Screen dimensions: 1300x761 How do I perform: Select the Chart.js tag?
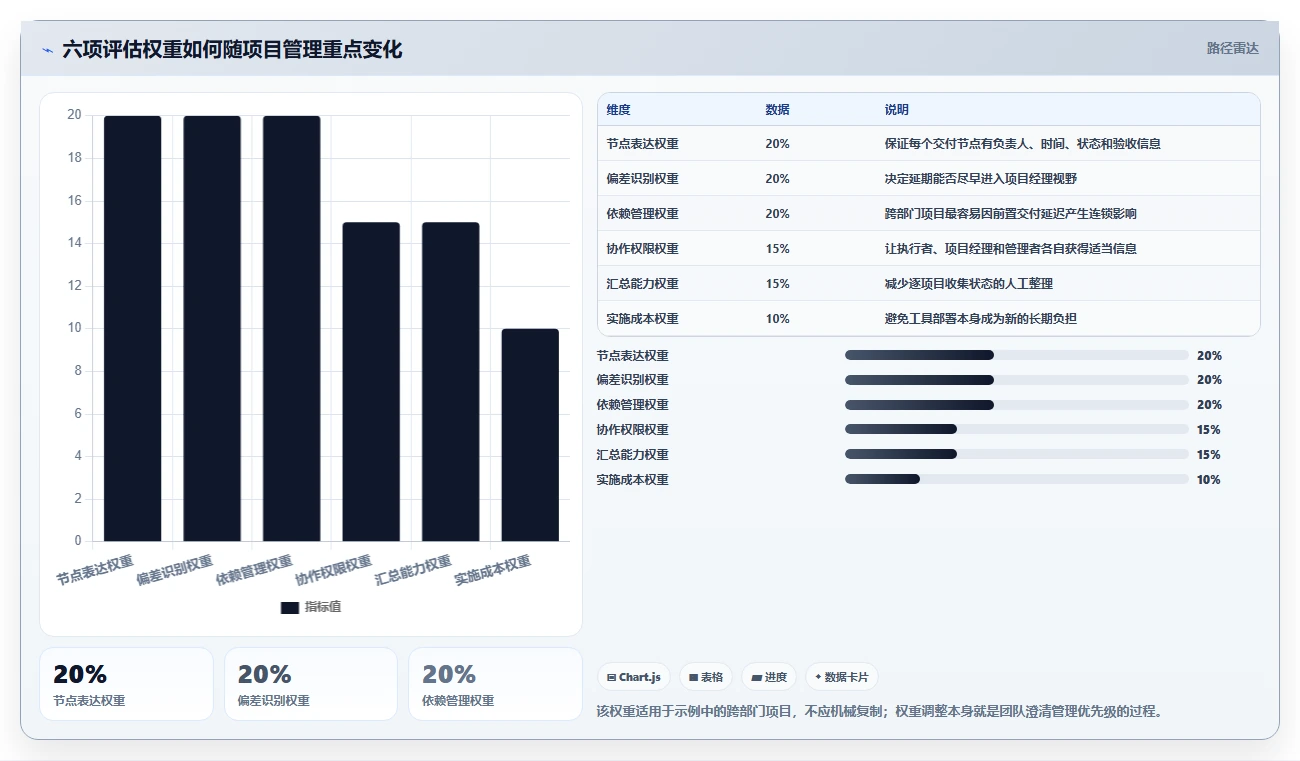634,677
